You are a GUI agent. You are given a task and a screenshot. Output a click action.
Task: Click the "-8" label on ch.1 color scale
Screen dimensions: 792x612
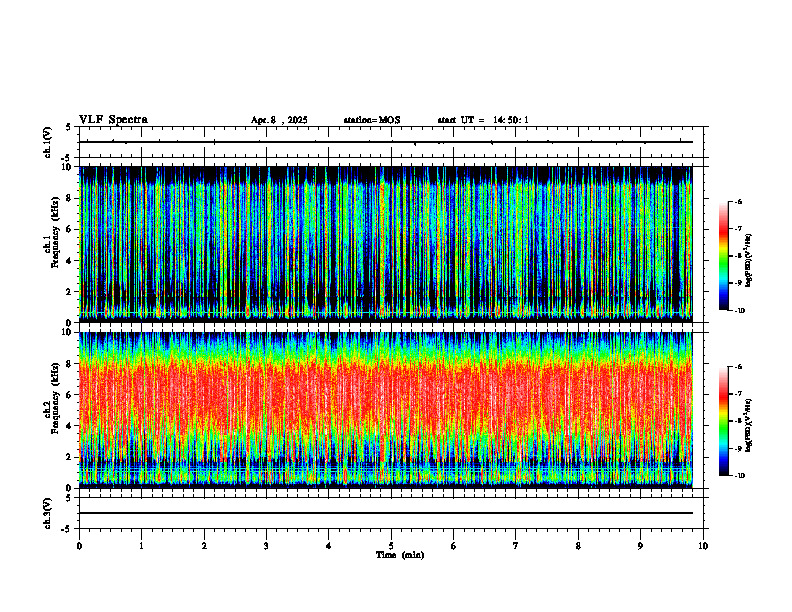coord(739,256)
